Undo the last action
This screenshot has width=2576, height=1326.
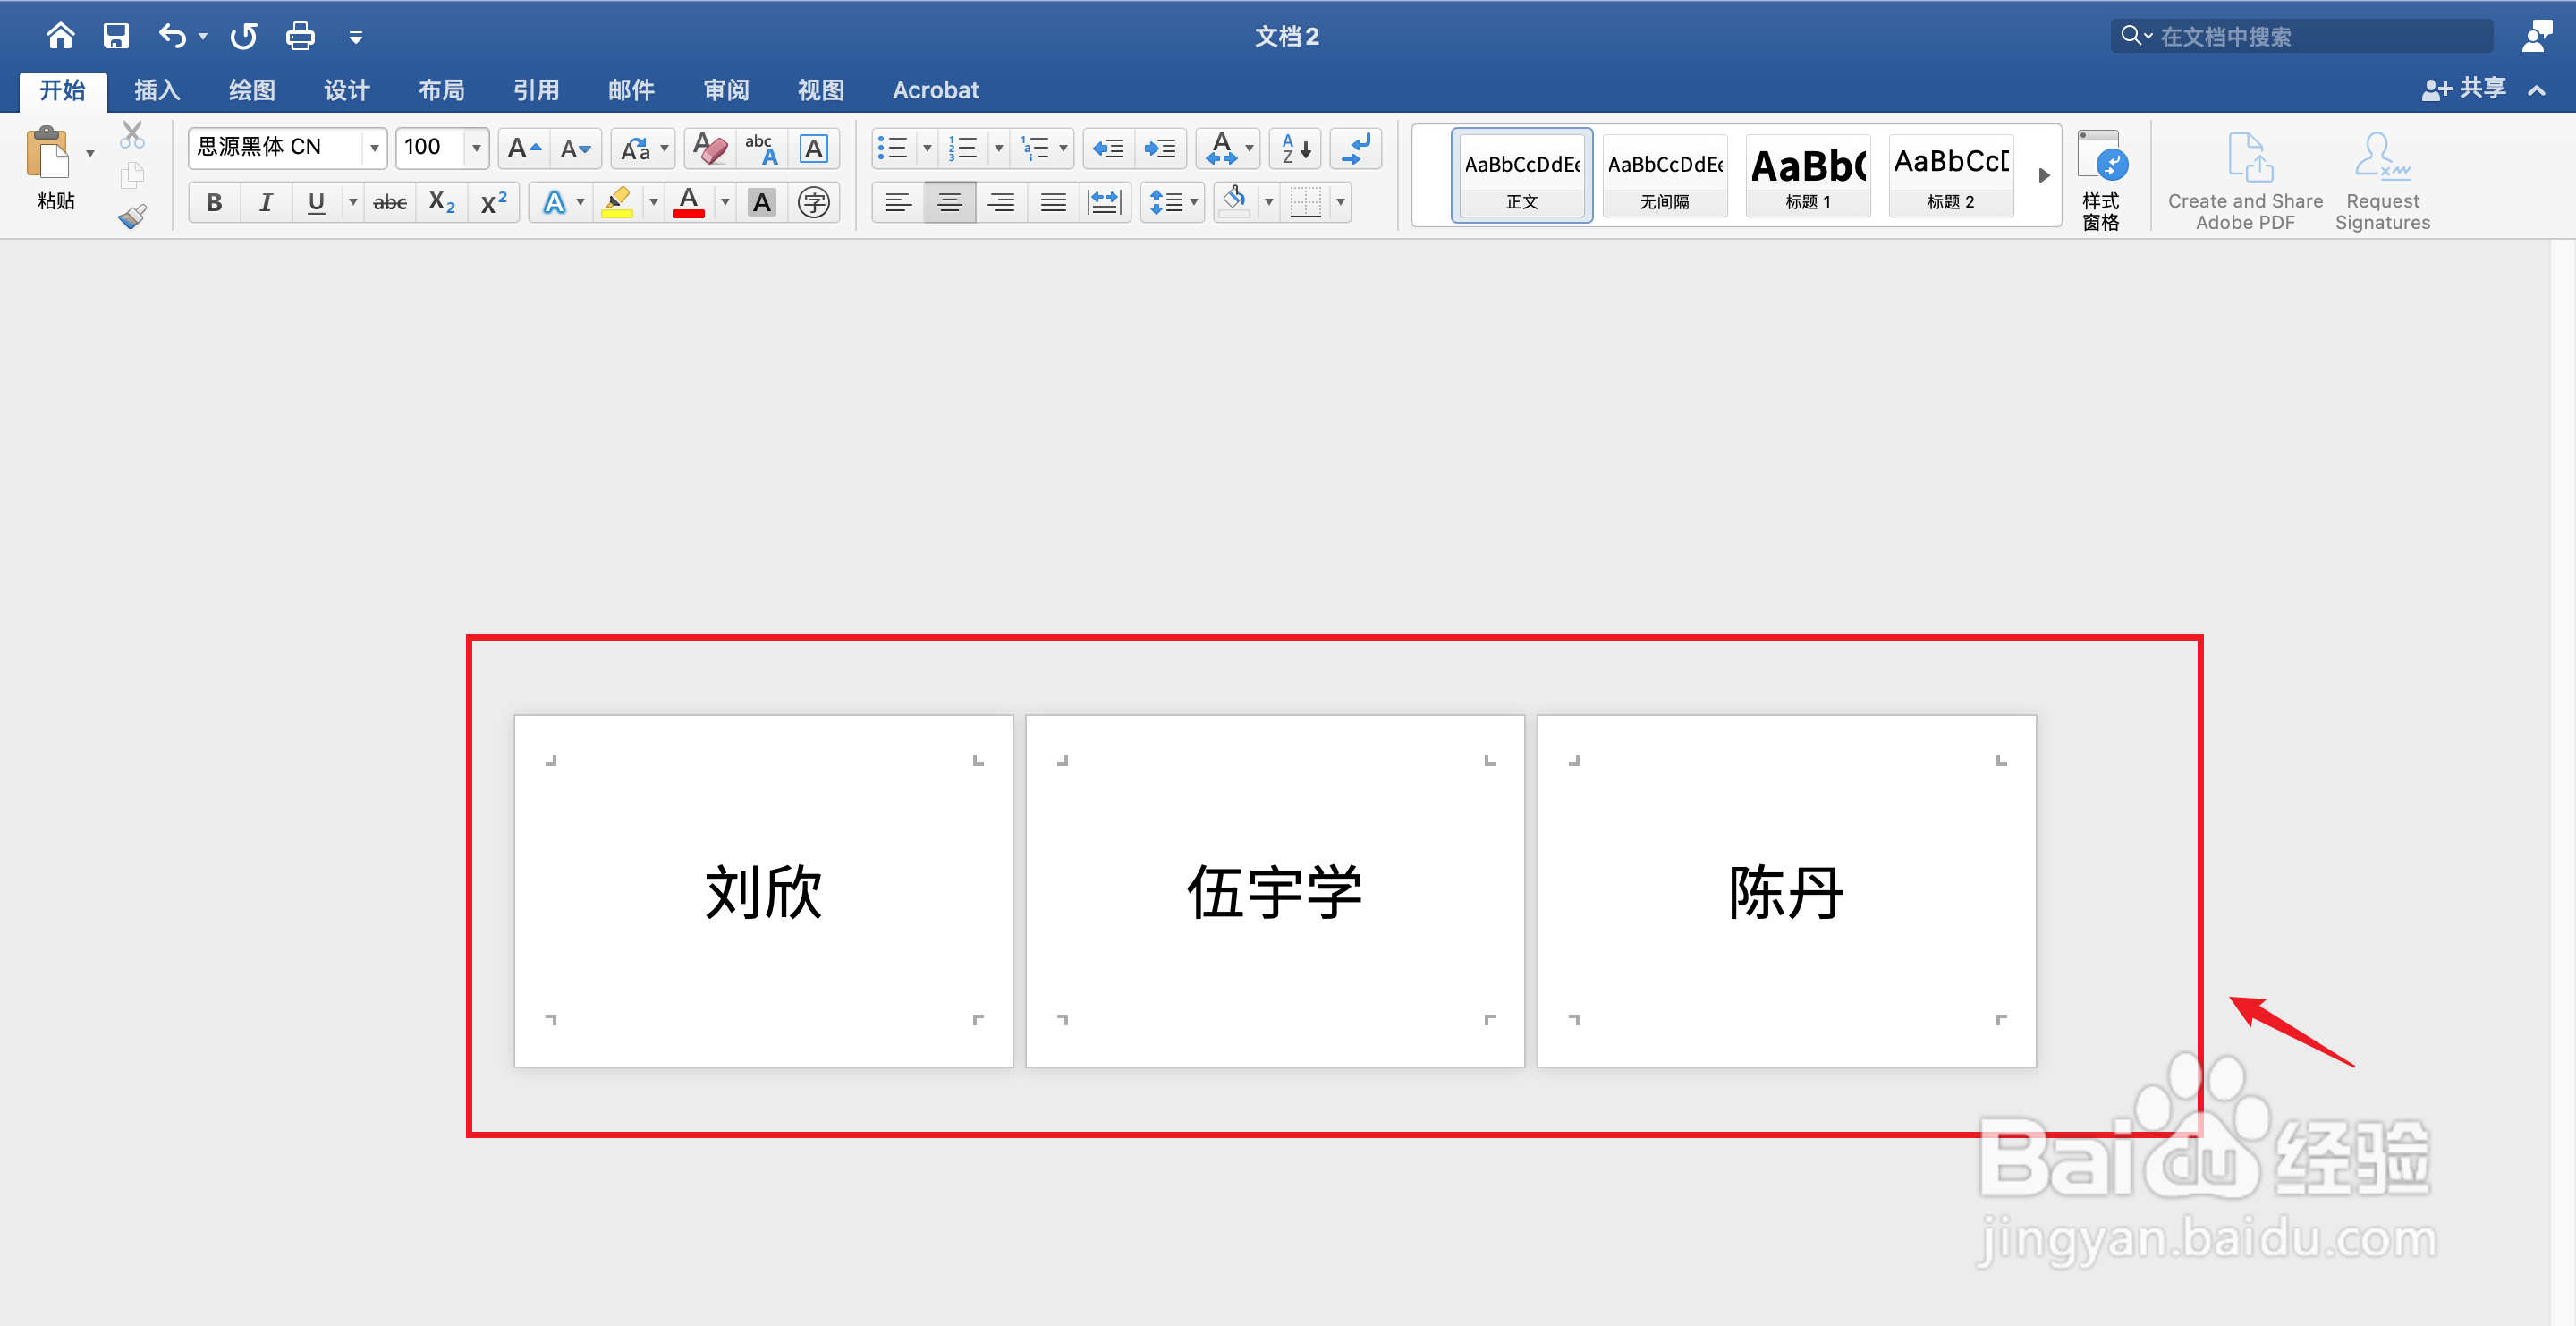(172, 36)
